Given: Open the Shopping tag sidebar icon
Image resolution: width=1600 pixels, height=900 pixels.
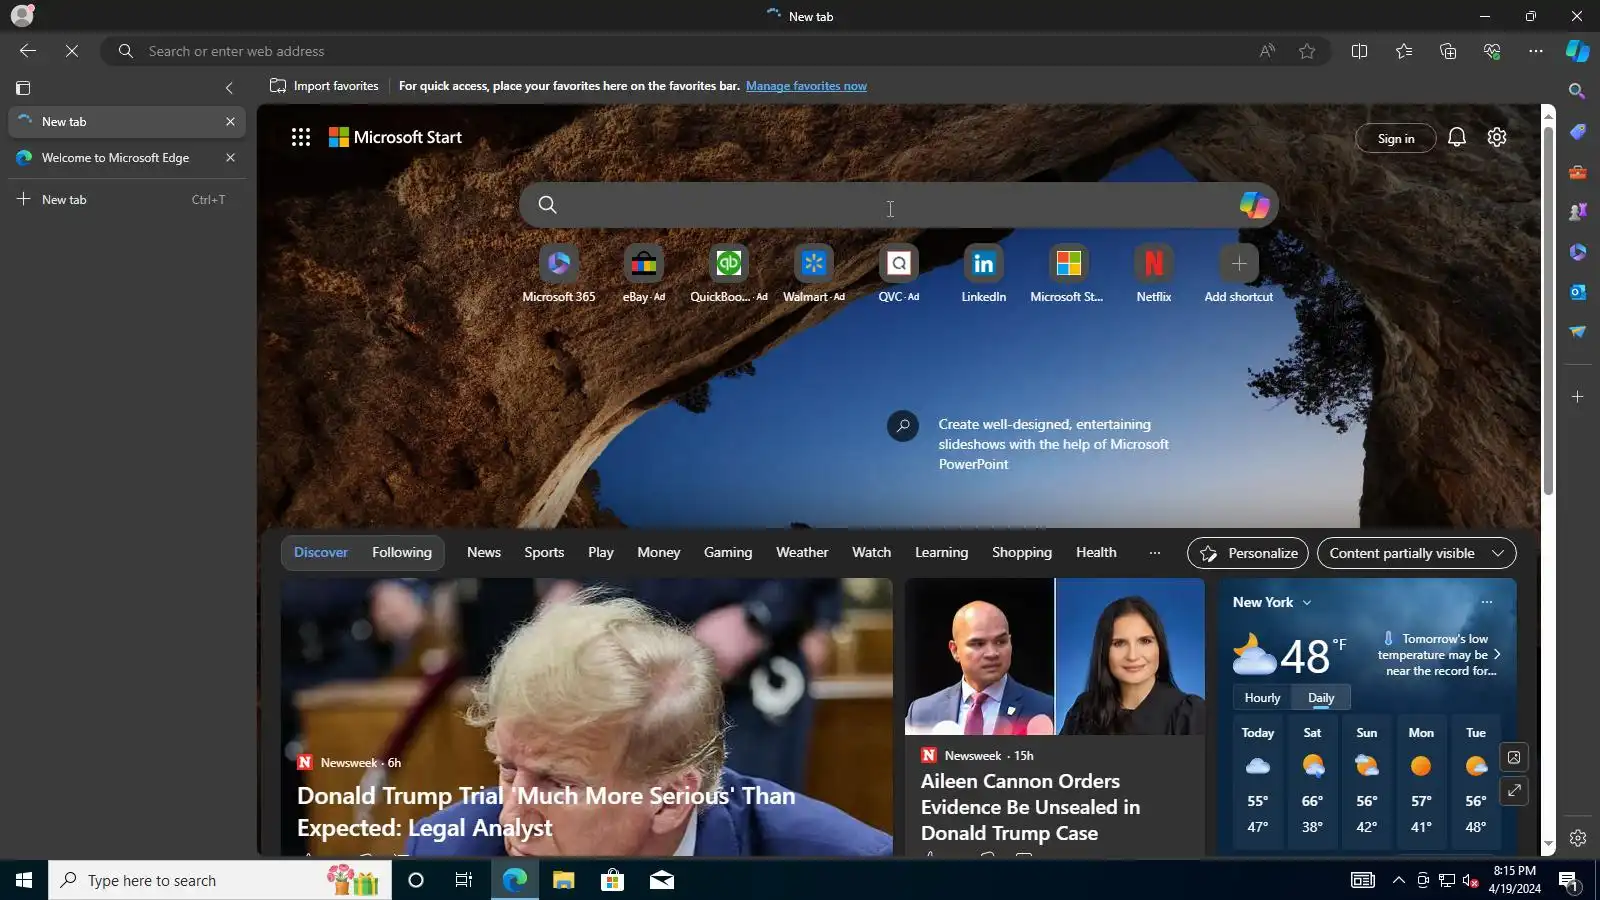Looking at the screenshot, I should (1577, 131).
